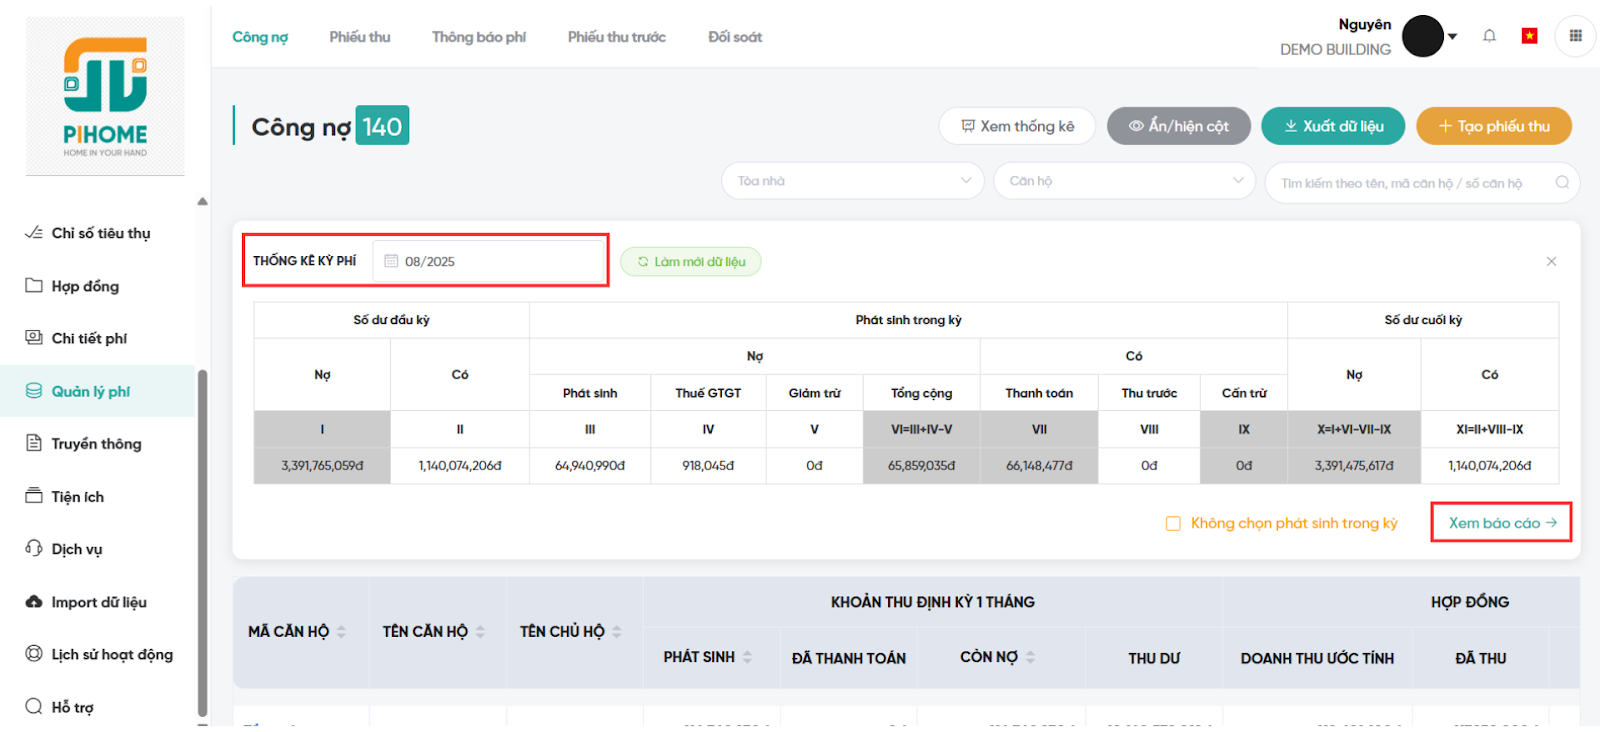Open the Đối soát tab
The width and height of the screenshot is (1600, 732).
pyautogui.click(x=734, y=37)
